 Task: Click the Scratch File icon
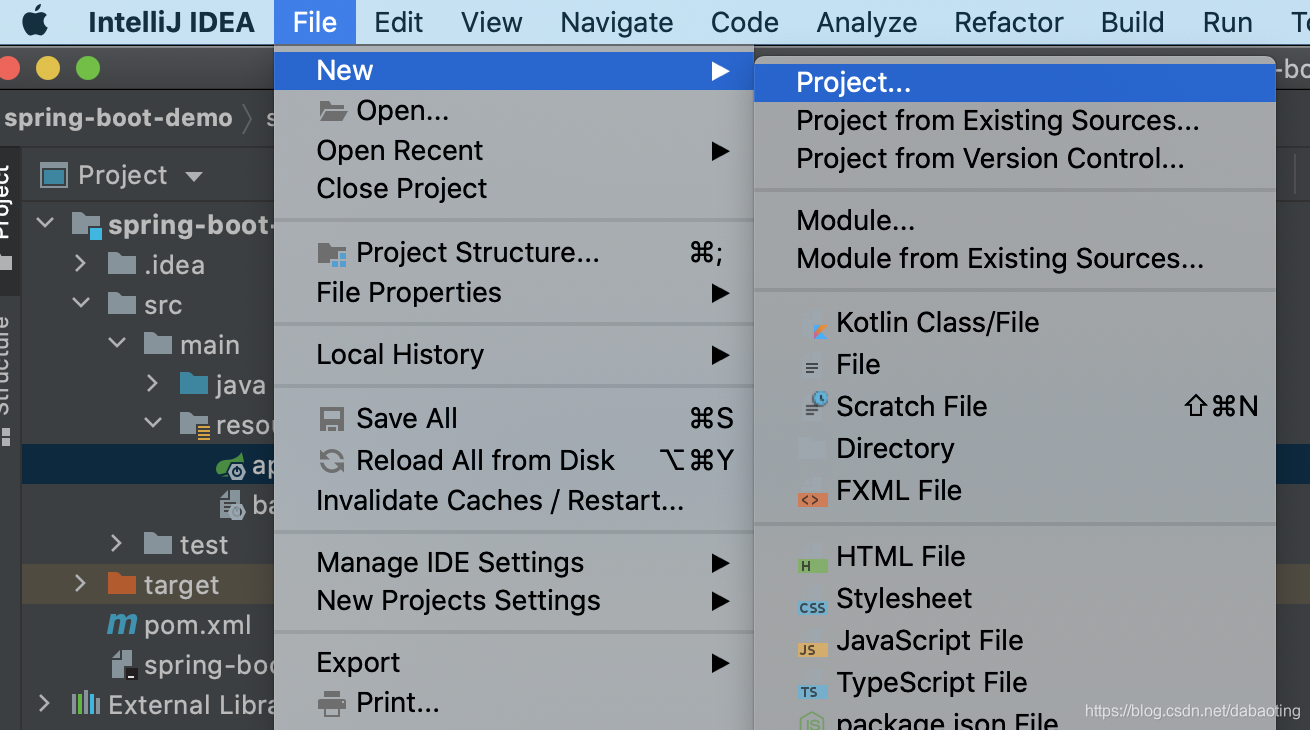(x=816, y=406)
